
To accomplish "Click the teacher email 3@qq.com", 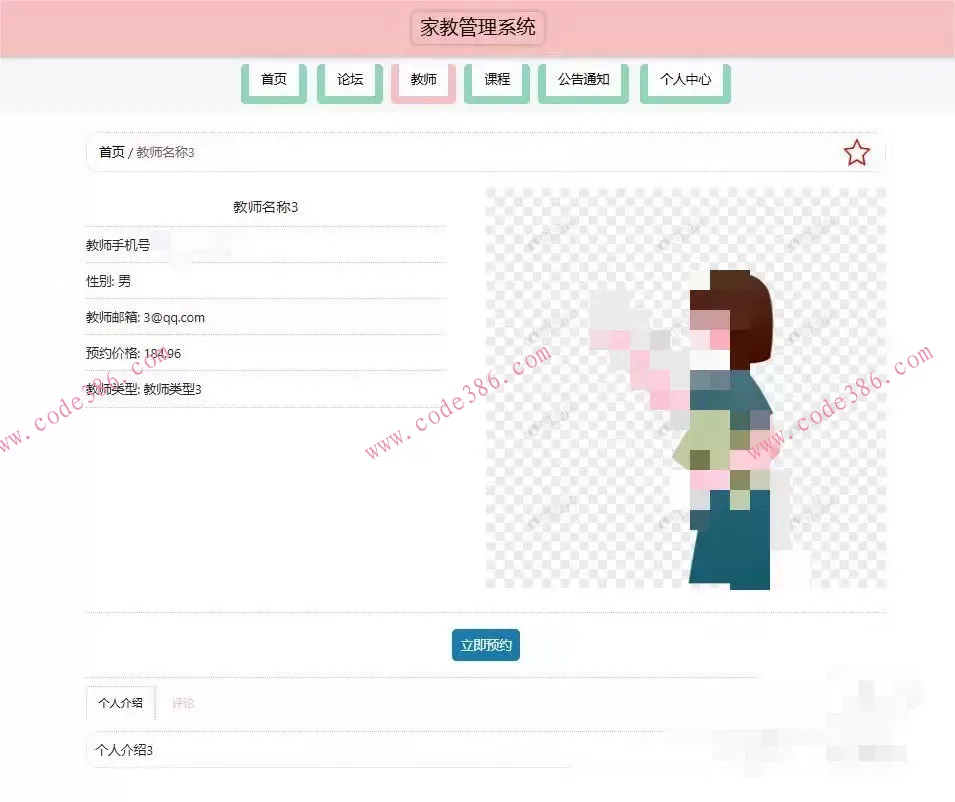I will tap(145, 317).
